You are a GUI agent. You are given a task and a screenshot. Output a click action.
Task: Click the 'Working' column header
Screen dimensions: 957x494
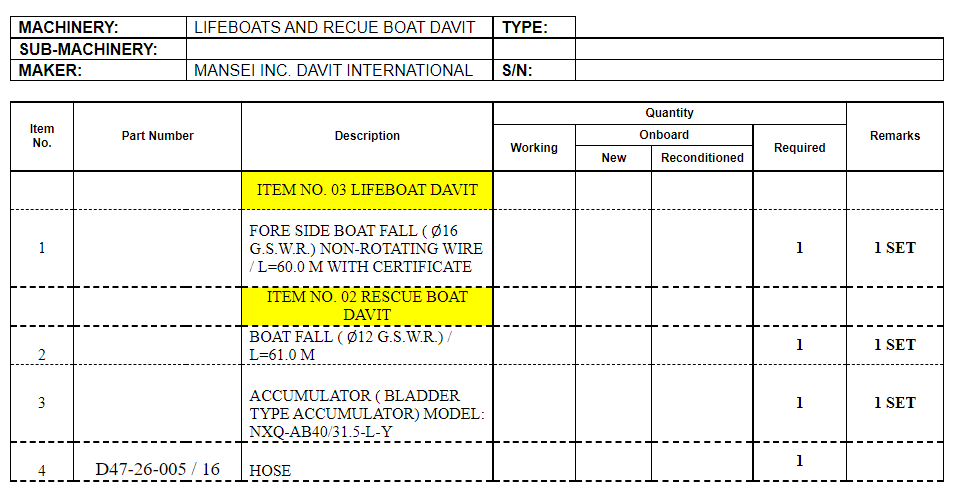[x=534, y=148]
